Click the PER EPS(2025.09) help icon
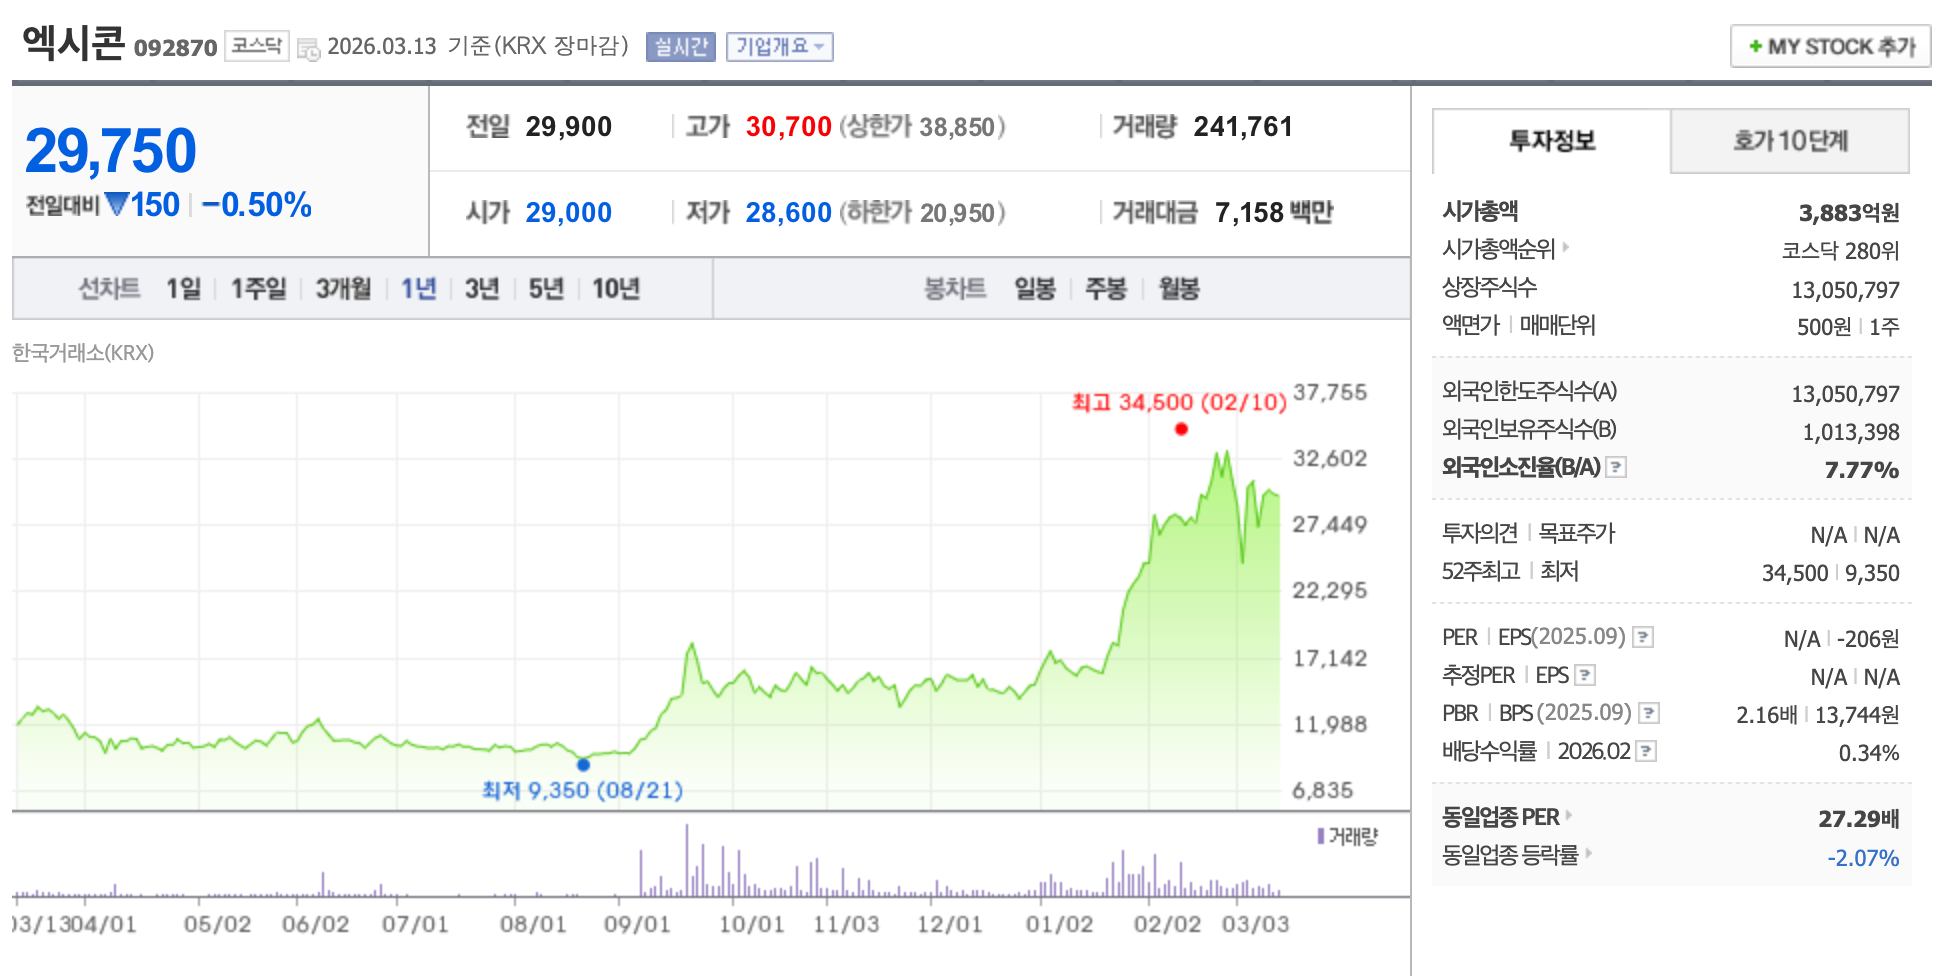 tap(1643, 637)
